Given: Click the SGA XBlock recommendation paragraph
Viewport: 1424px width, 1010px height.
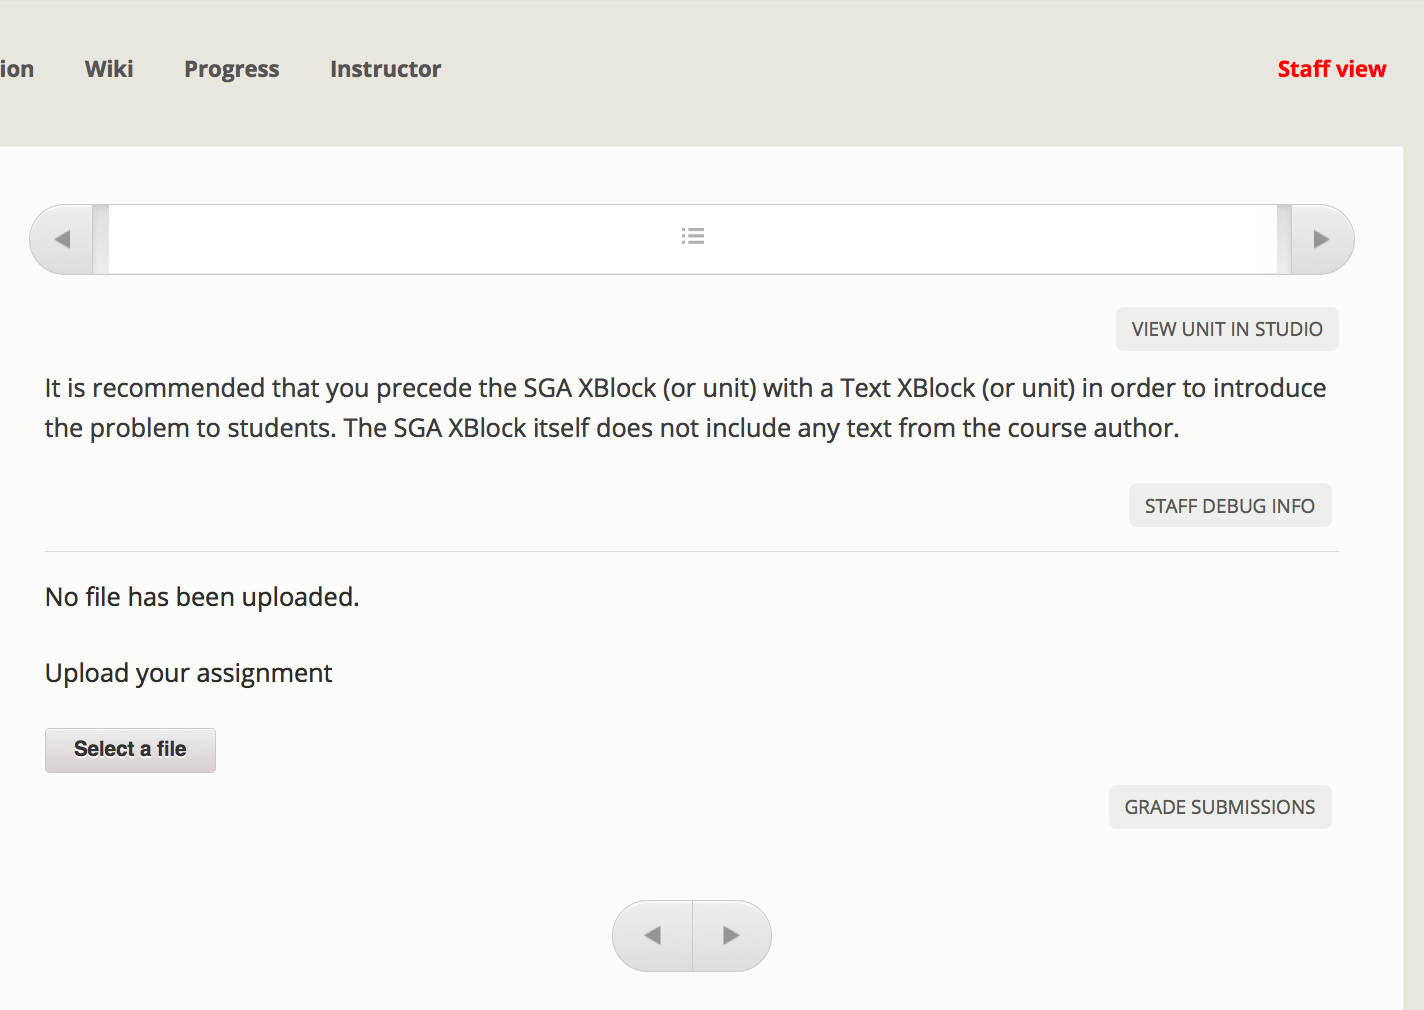Looking at the screenshot, I should [685, 408].
